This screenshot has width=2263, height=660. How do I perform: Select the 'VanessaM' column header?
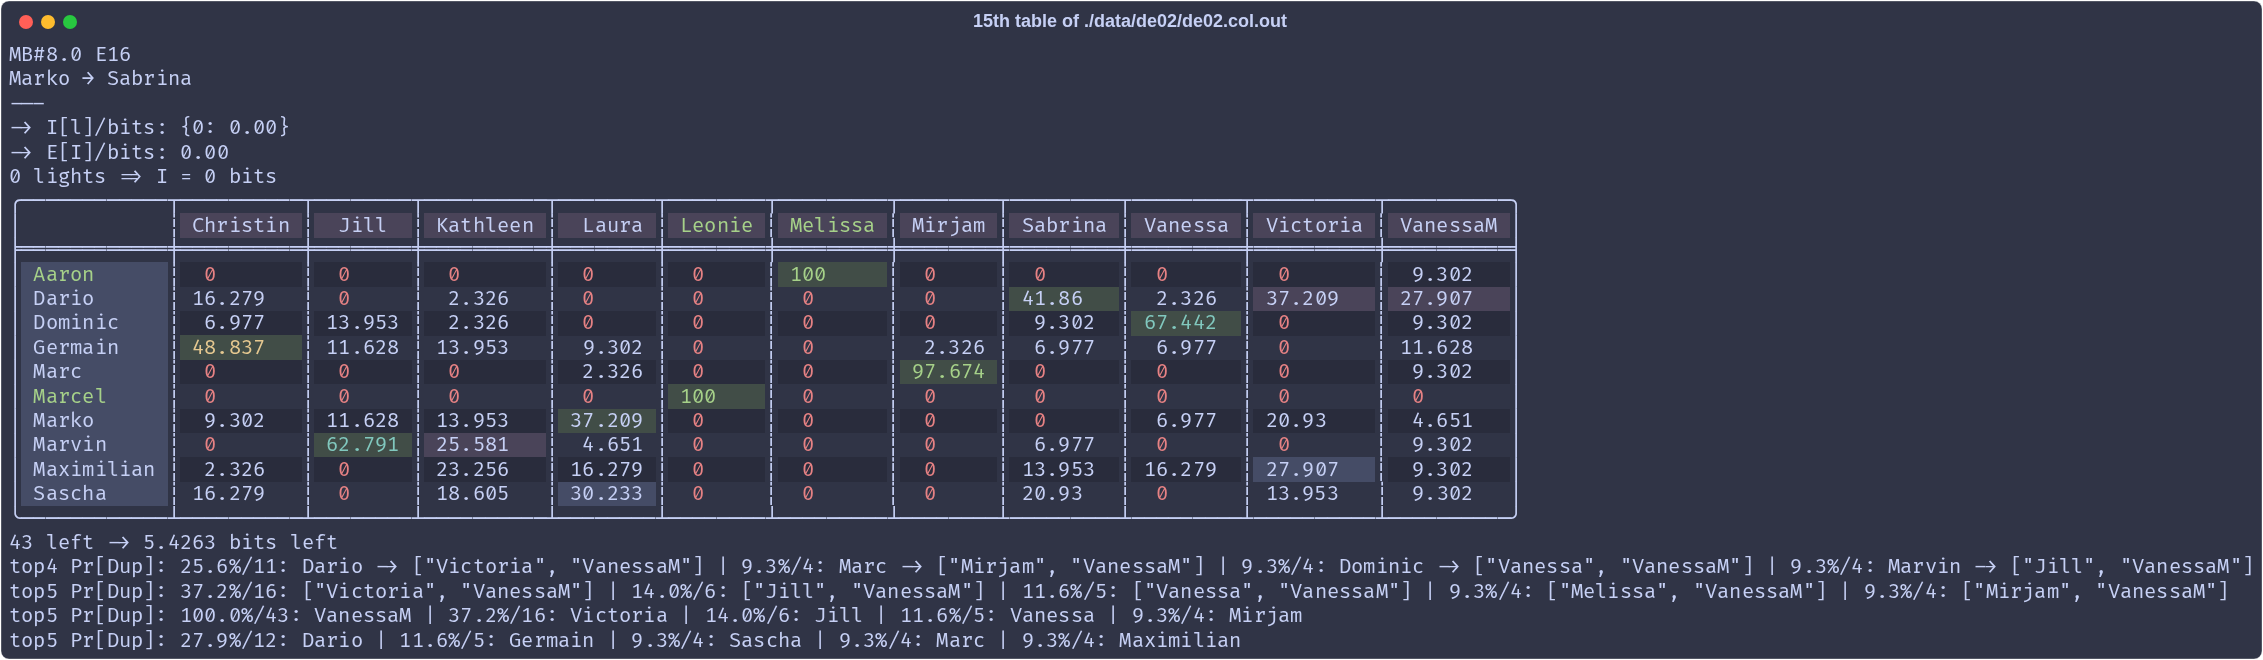pos(1449,226)
